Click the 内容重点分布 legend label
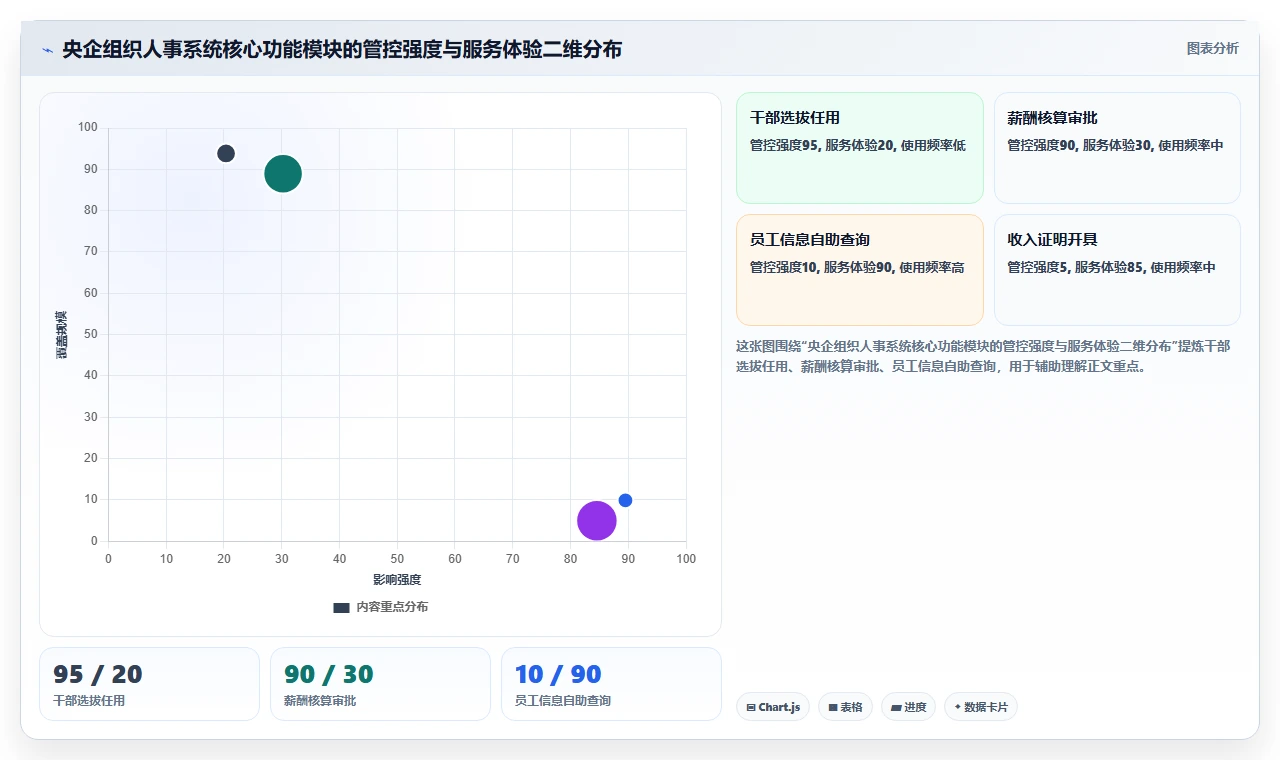Image resolution: width=1280 pixels, height=760 pixels. pos(392,607)
